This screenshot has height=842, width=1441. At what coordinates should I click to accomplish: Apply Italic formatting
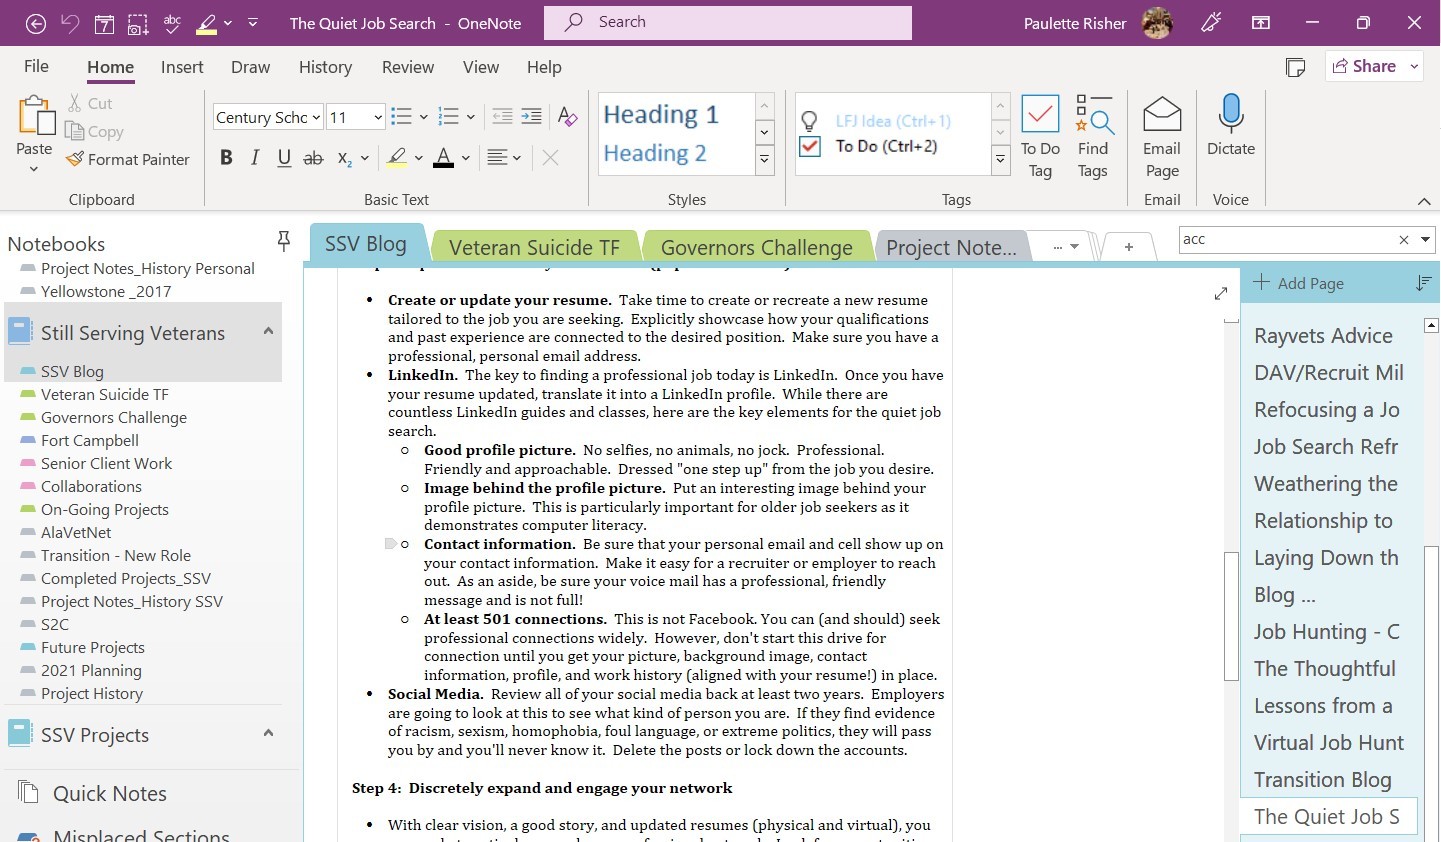(x=255, y=158)
